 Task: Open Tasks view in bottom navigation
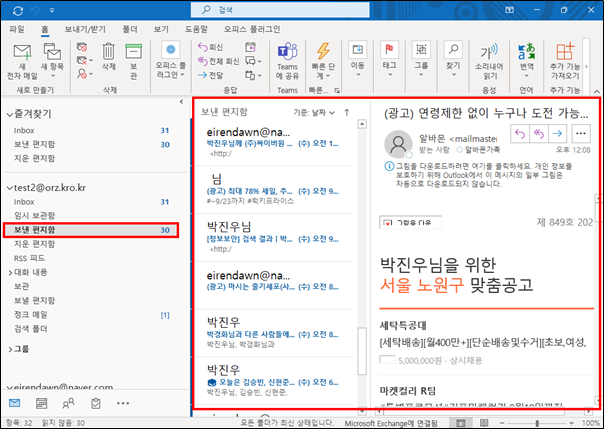[x=96, y=403]
